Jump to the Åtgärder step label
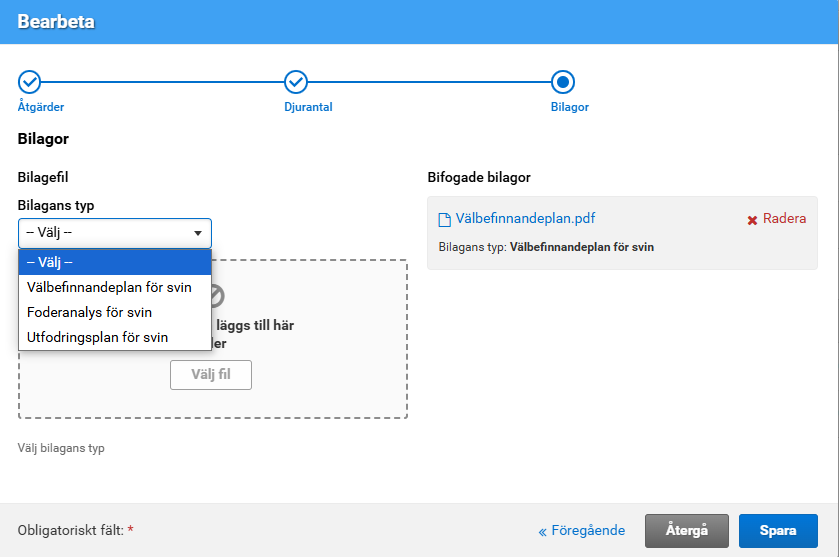The width and height of the screenshot is (839, 557). coord(41,107)
